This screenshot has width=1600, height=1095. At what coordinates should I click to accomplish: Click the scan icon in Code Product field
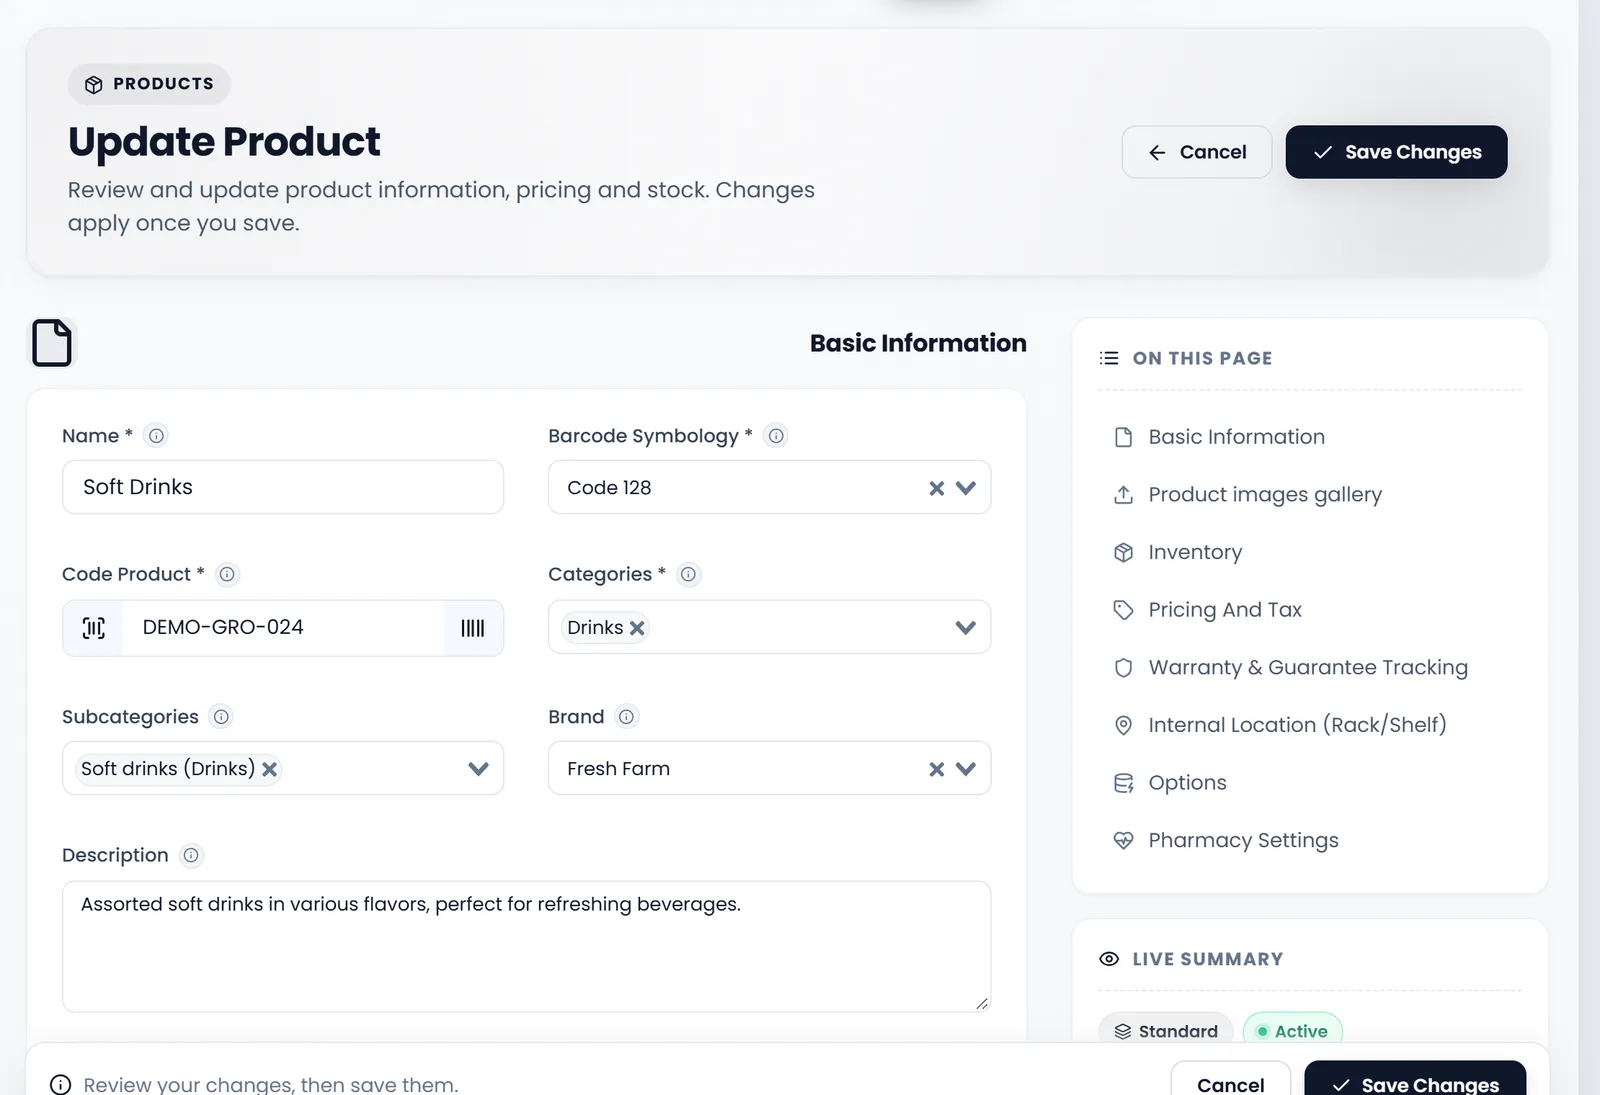[x=93, y=628]
